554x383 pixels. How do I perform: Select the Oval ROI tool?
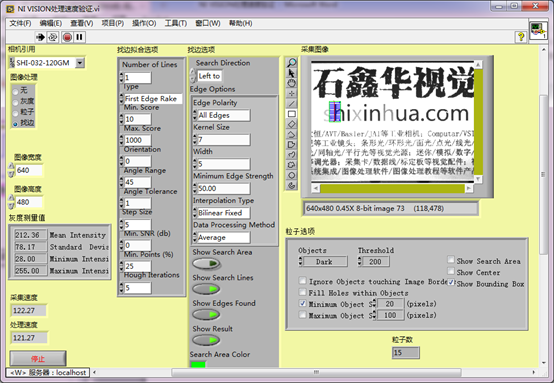291,176
